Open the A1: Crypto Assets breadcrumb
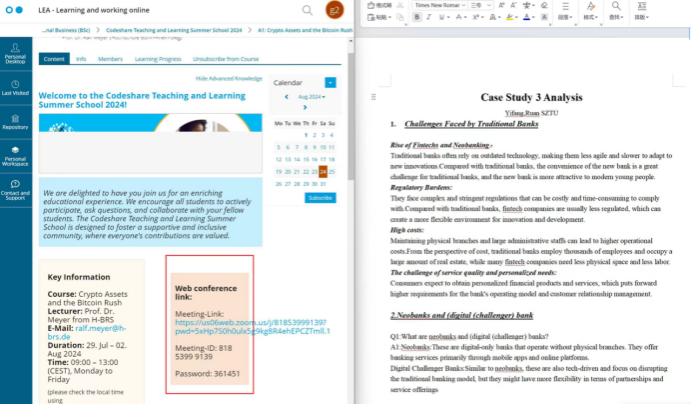 point(305,30)
